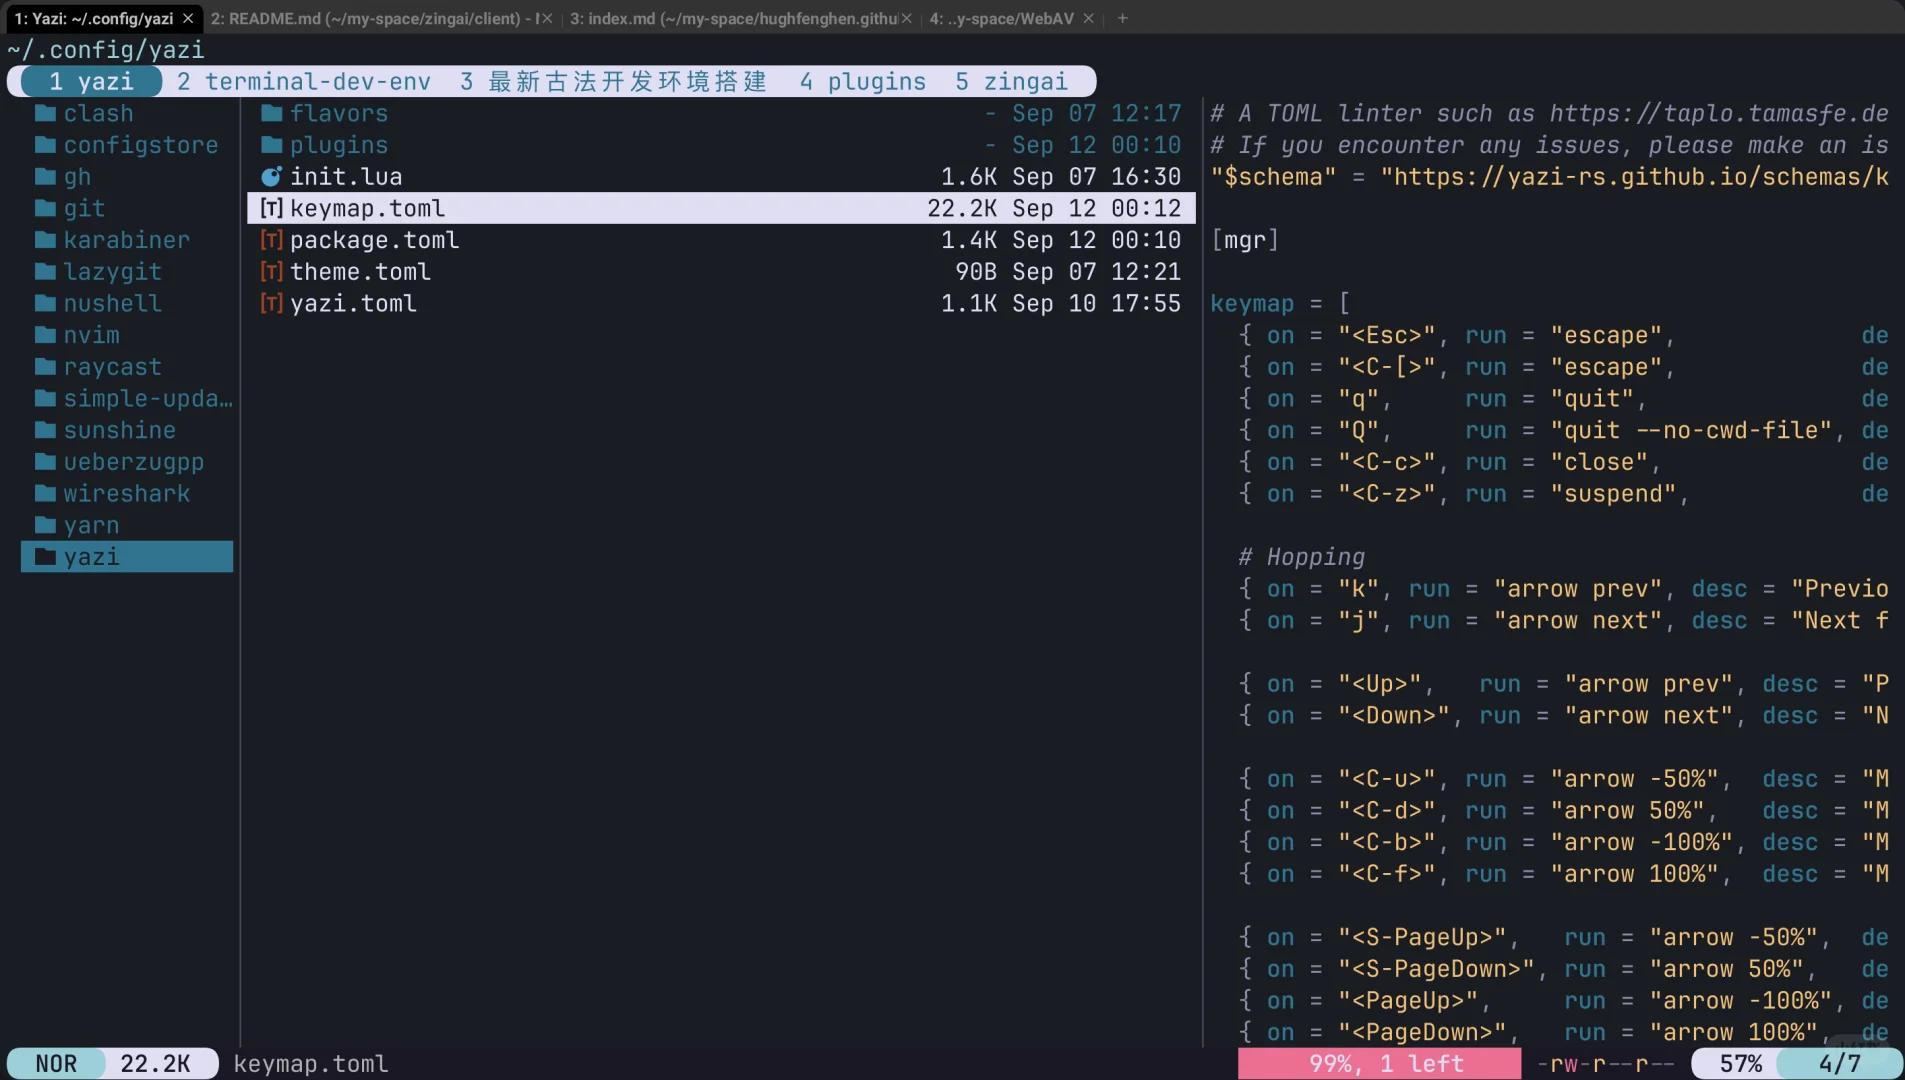Viewport: 1905px width, 1080px height.
Task: Click the yarn folder icon
Action: tap(45, 525)
